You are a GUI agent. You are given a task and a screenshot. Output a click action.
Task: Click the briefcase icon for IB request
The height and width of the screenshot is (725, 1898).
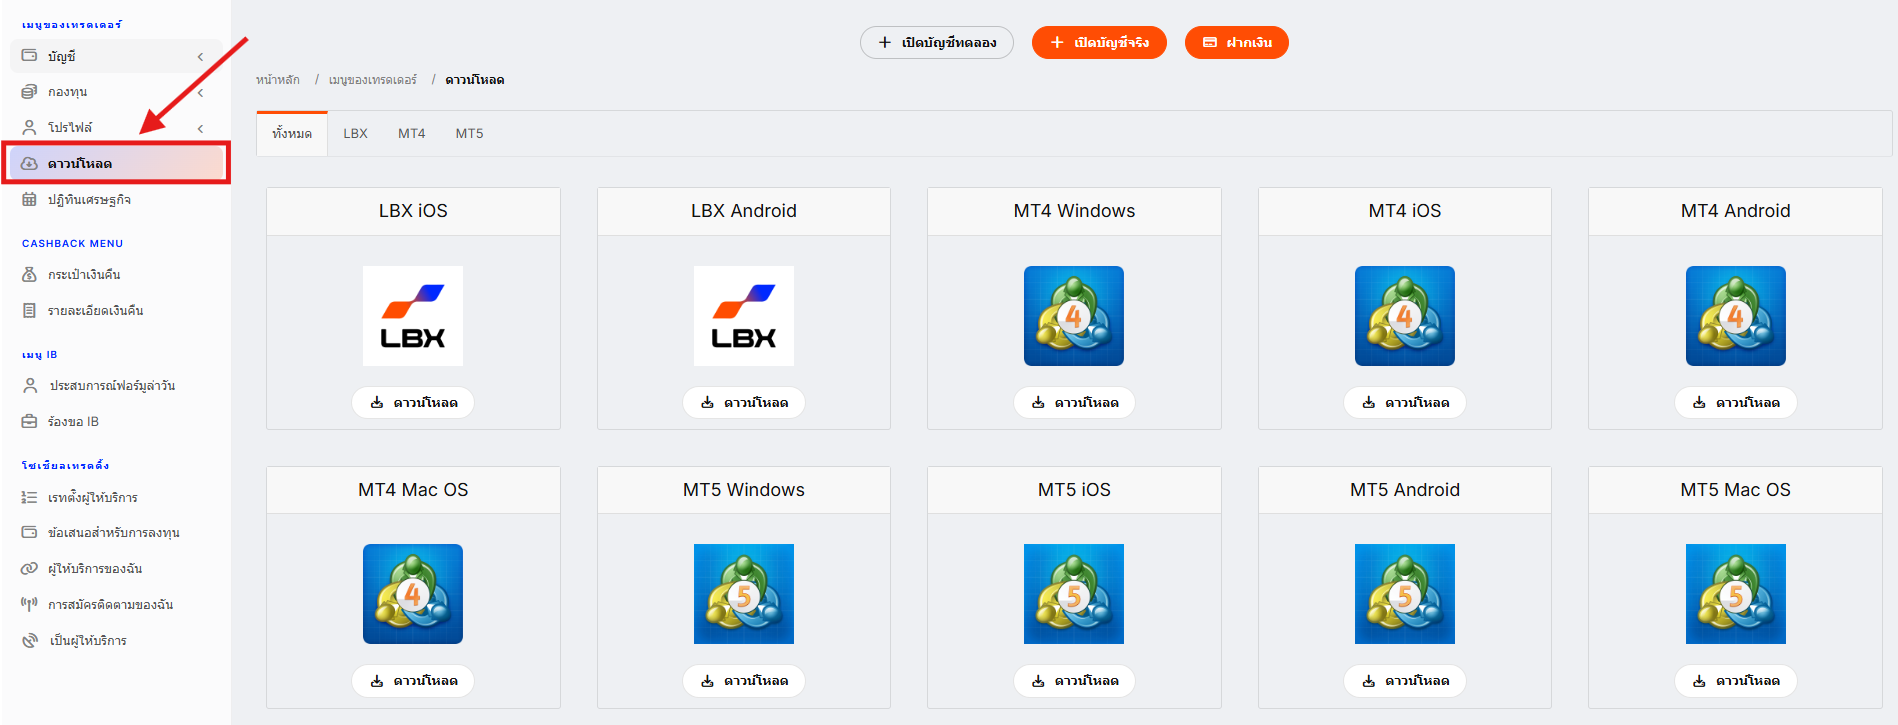[x=30, y=422]
